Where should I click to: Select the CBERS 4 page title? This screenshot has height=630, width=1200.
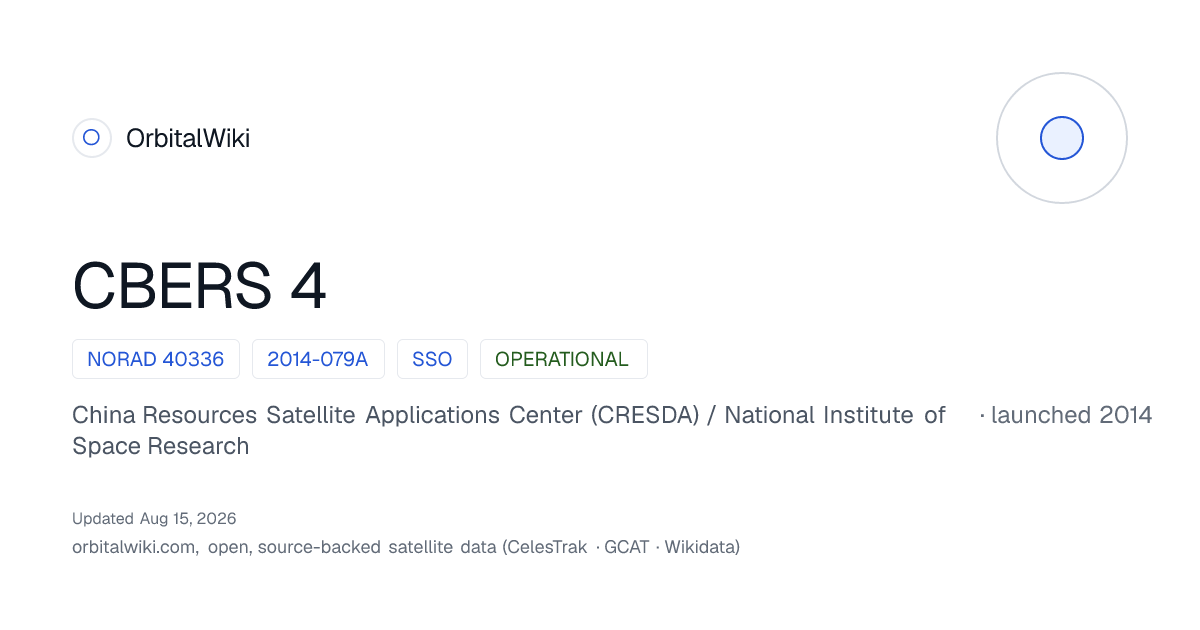(x=199, y=286)
